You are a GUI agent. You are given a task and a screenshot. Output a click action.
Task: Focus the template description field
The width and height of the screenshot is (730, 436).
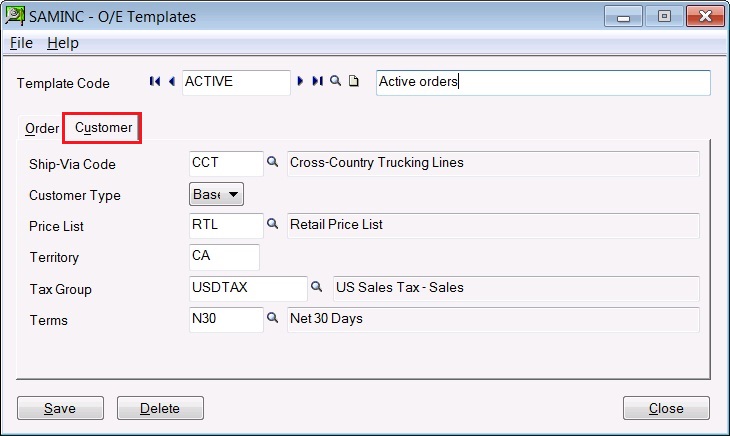[x=543, y=83]
